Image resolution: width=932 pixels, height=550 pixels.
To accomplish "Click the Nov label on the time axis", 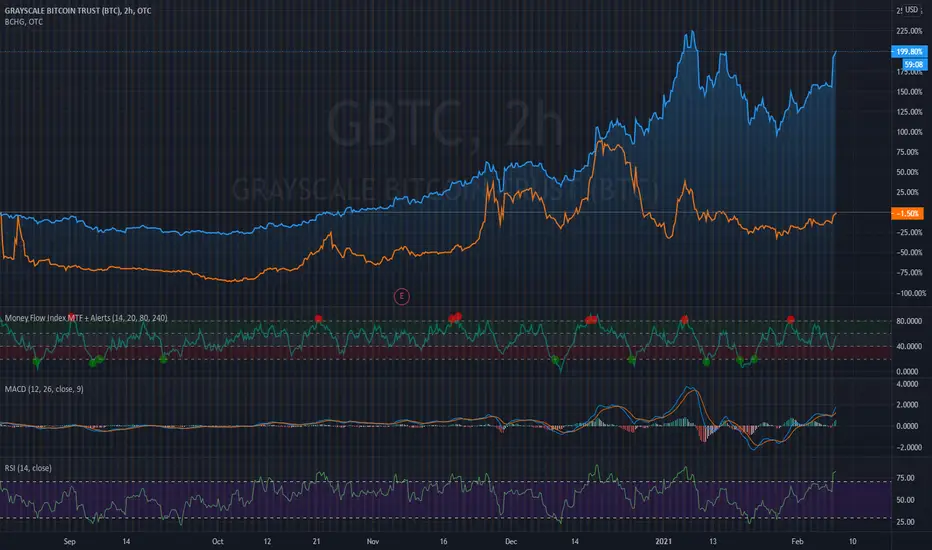I will (373, 542).
